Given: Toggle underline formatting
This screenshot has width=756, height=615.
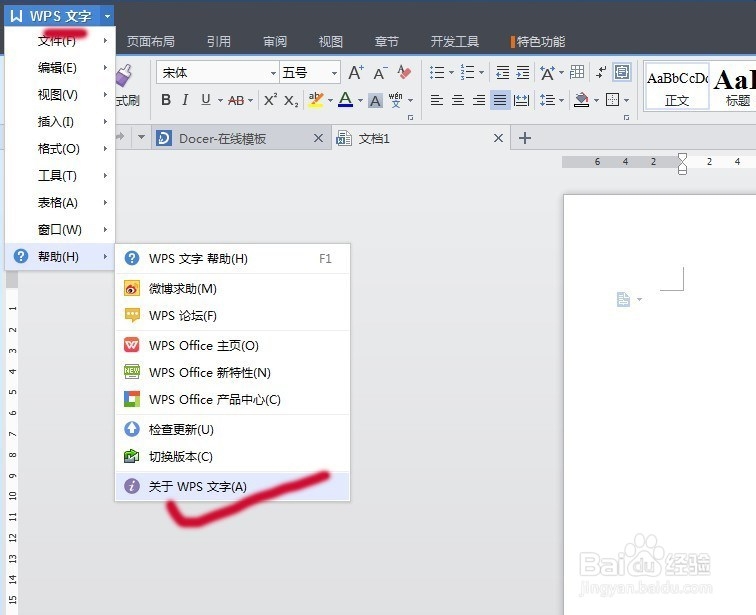Looking at the screenshot, I should click(206, 100).
